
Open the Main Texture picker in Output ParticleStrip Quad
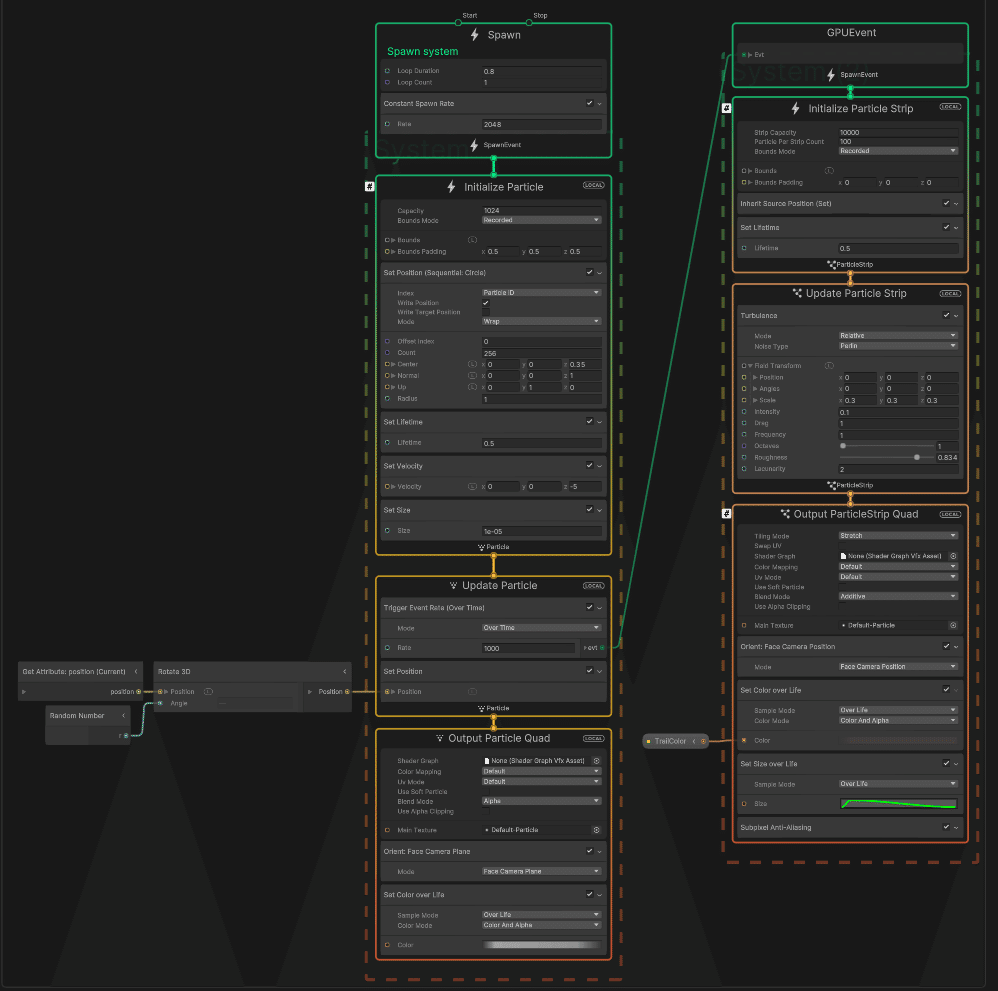click(953, 626)
